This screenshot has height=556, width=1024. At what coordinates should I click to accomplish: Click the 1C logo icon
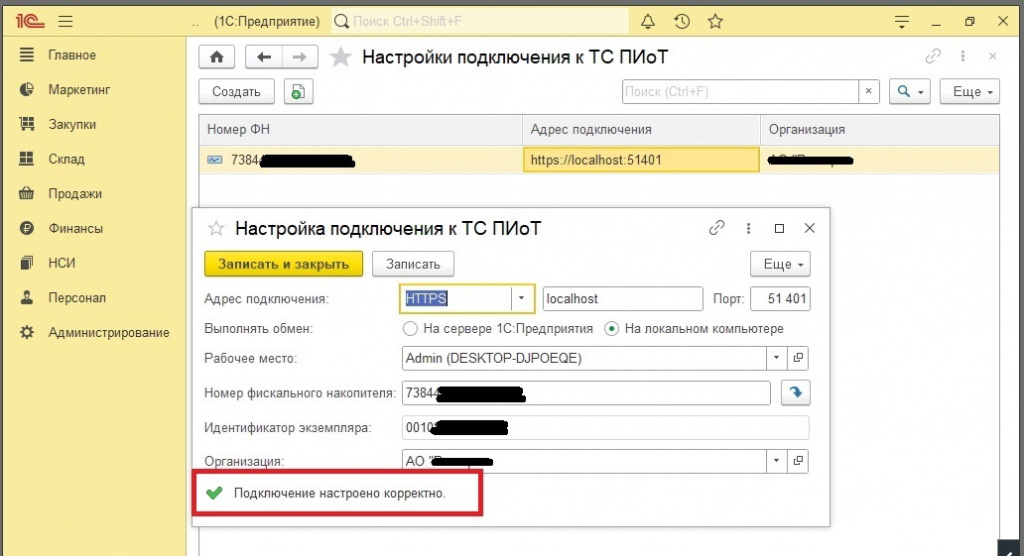click(30, 22)
